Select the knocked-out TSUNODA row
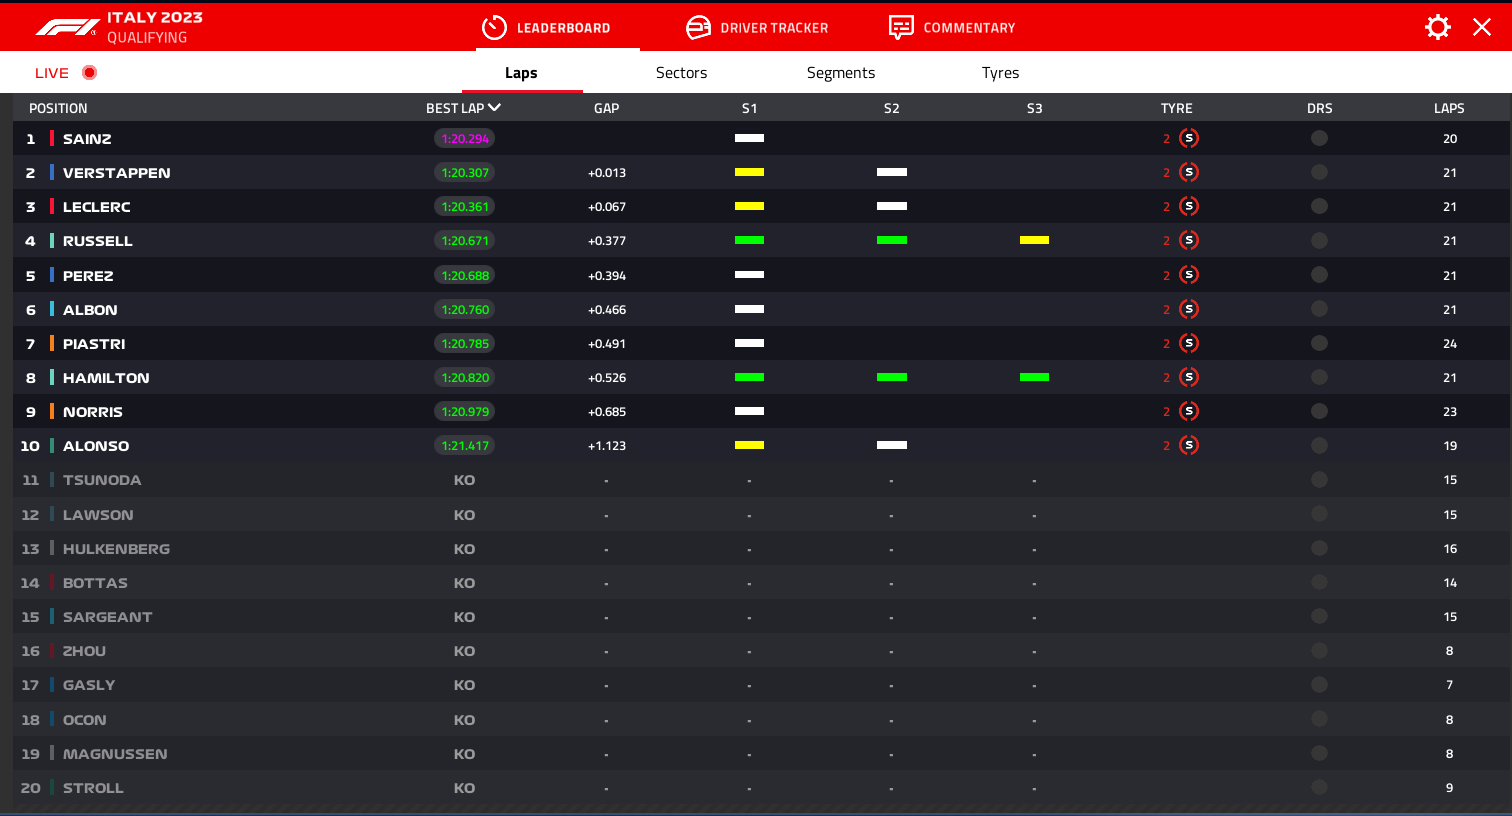1512x816 pixels. click(760, 480)
